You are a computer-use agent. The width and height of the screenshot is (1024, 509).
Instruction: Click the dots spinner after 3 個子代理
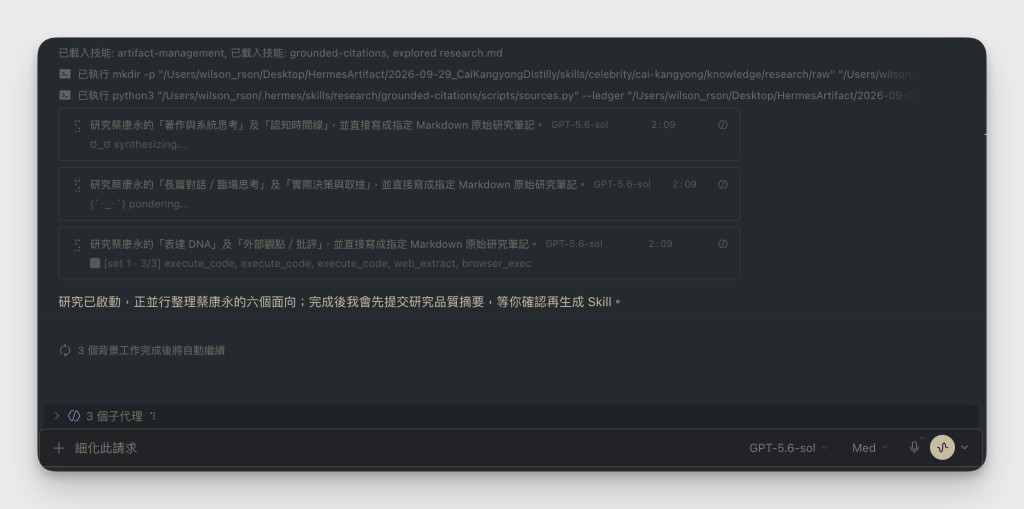click(153, 416)
